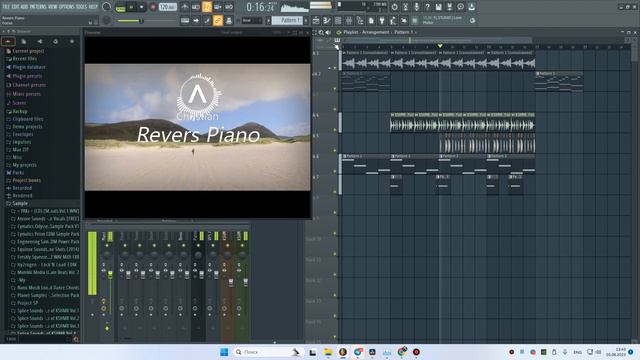Click the playlist speaker icon
The image size is (640, 360).
(328, 32)
